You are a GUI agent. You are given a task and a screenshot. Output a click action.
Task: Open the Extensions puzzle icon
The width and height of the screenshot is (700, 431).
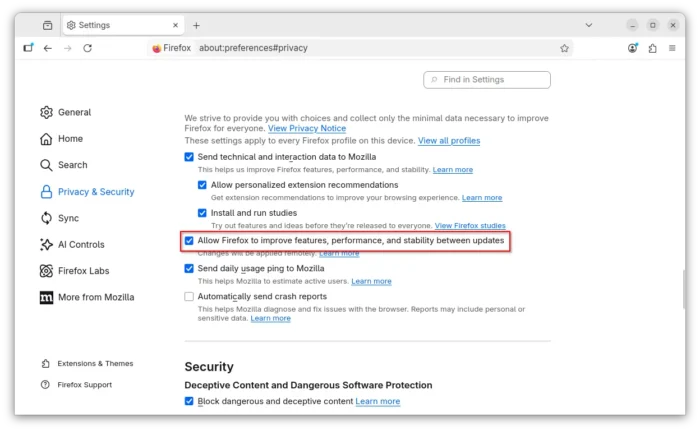[x=653, y=48]
